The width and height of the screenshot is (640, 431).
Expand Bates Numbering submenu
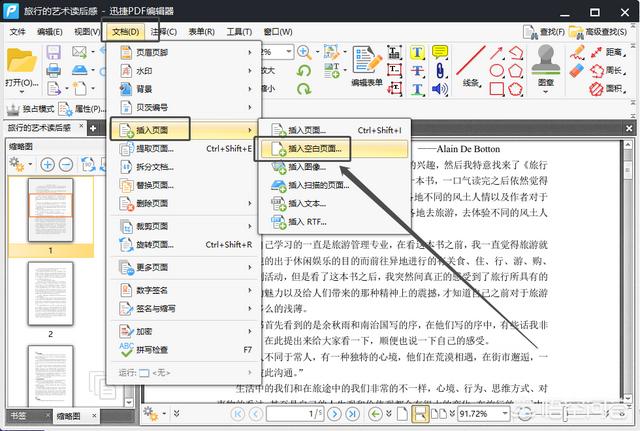click(184, 107)
